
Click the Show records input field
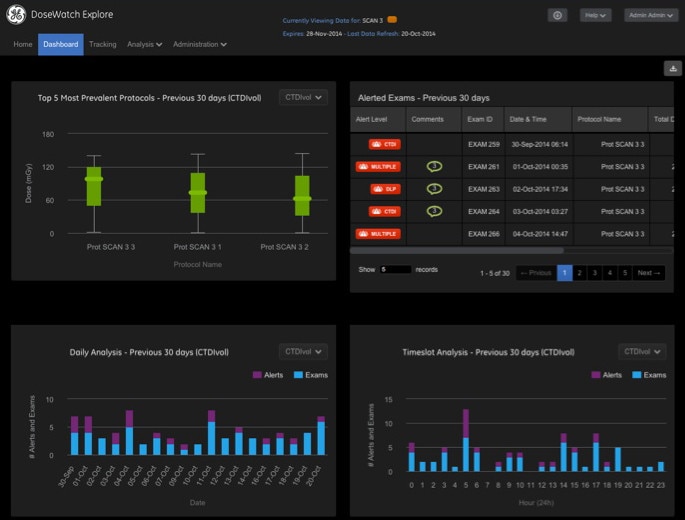395,269
